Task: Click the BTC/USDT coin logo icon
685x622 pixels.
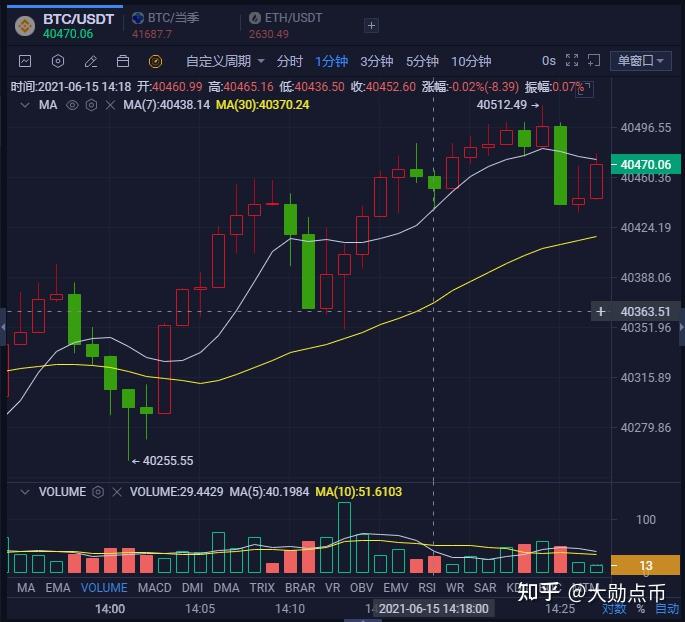Action: 25,26
